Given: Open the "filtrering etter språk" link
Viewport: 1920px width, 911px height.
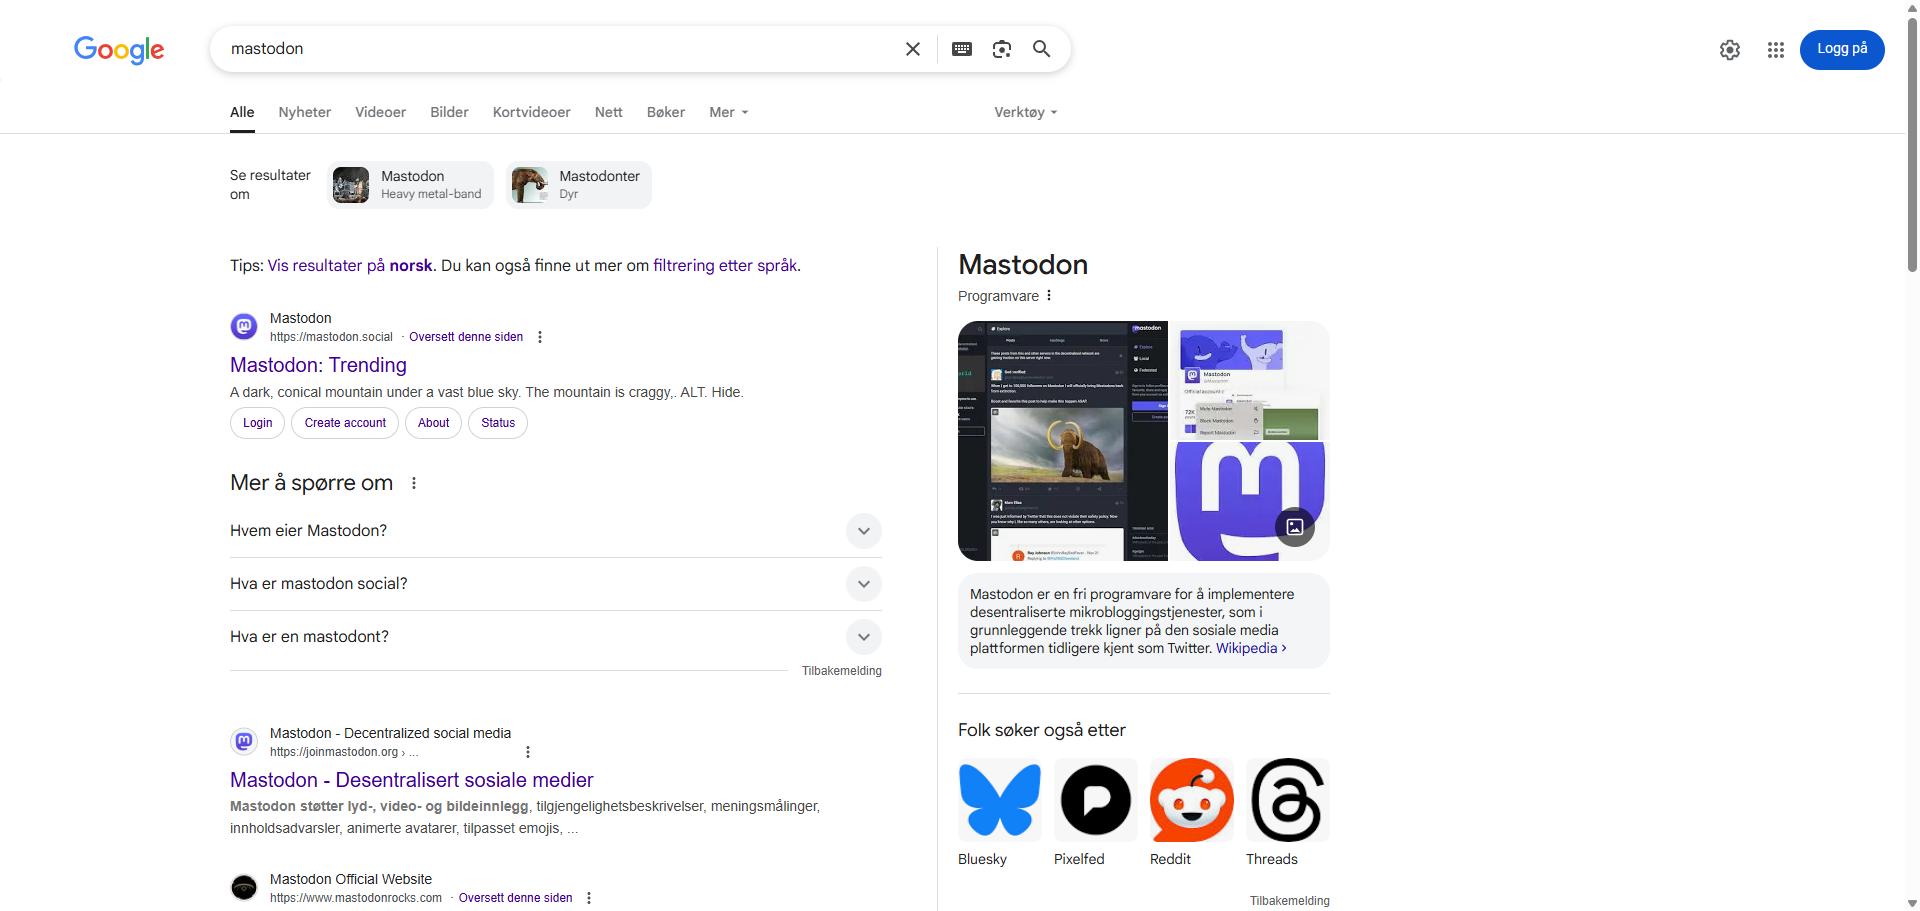Looking at the screenshot, I should 725,266.
